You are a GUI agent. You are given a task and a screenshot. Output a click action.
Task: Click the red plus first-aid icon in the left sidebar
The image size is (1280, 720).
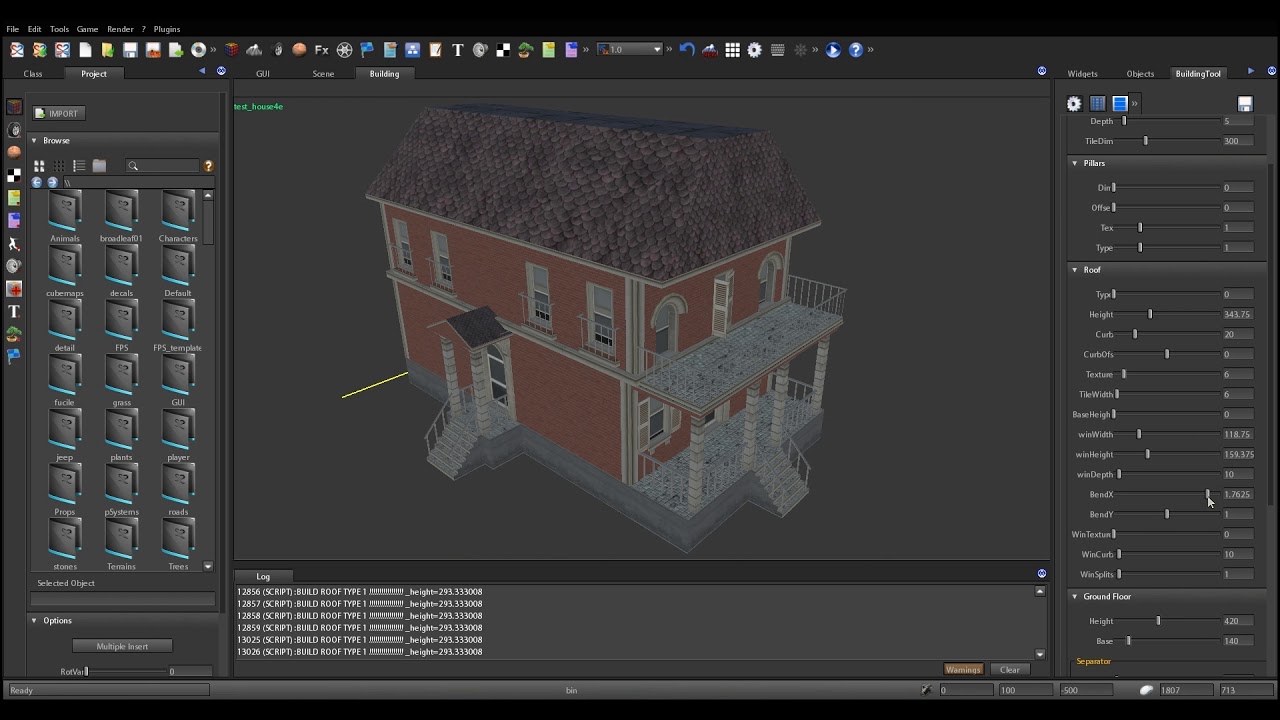pyautogui.click(x=14, y=289)
